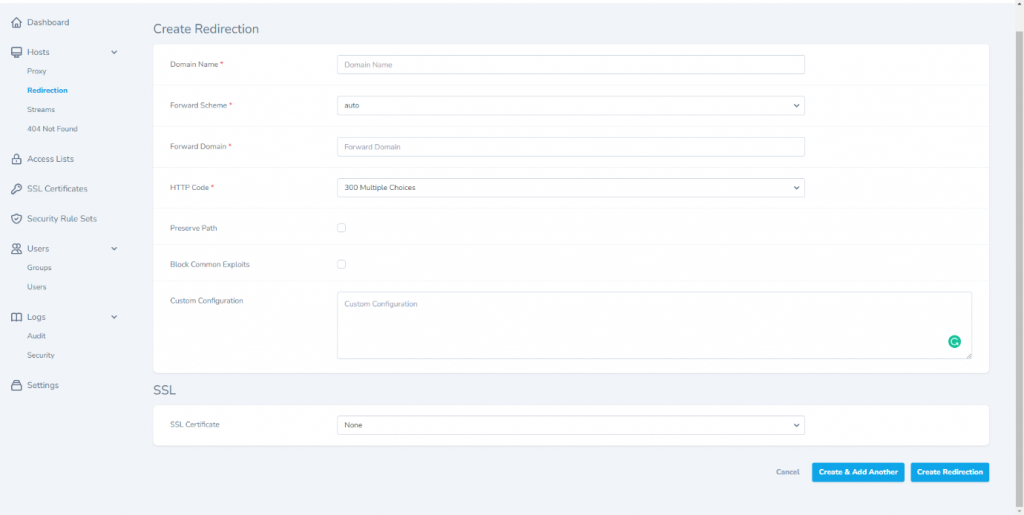Click the Cancel link
This screenshot has width=1024, height=515.
coord(787,472)
